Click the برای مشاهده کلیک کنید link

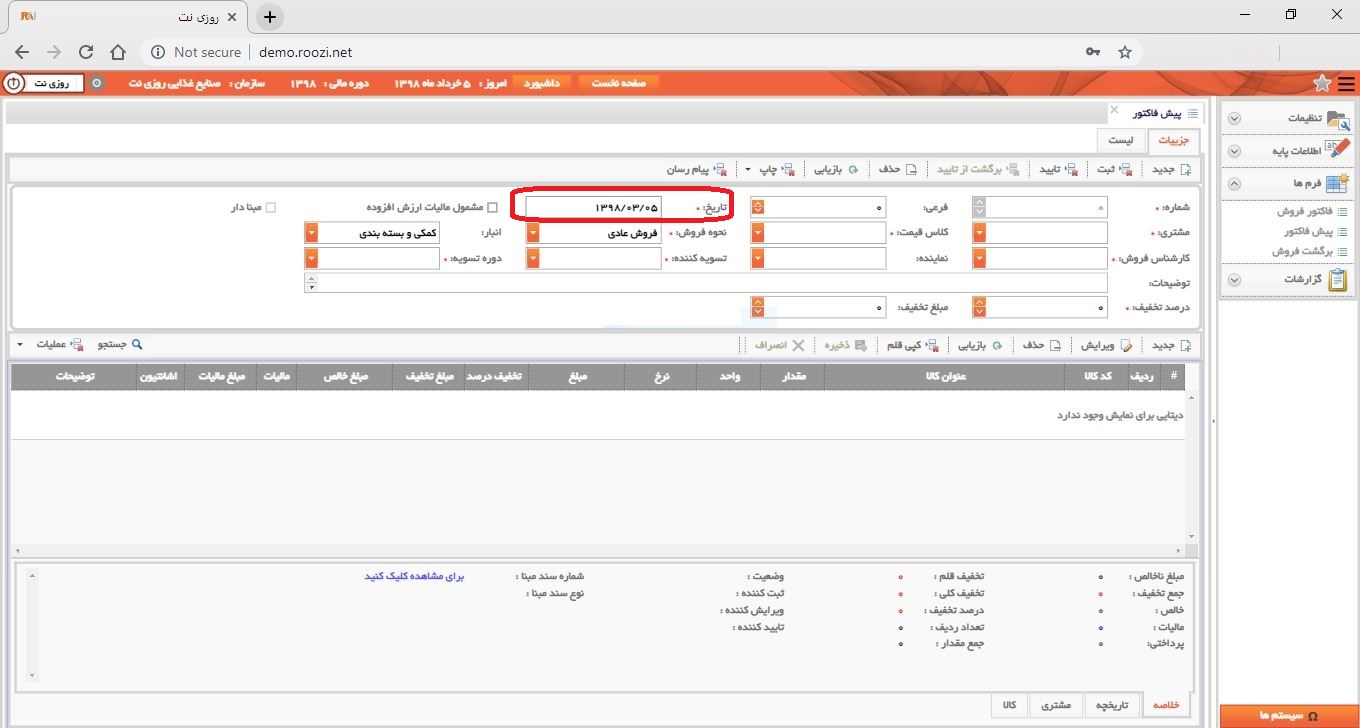pyautogui.click(x=415, y=577)
